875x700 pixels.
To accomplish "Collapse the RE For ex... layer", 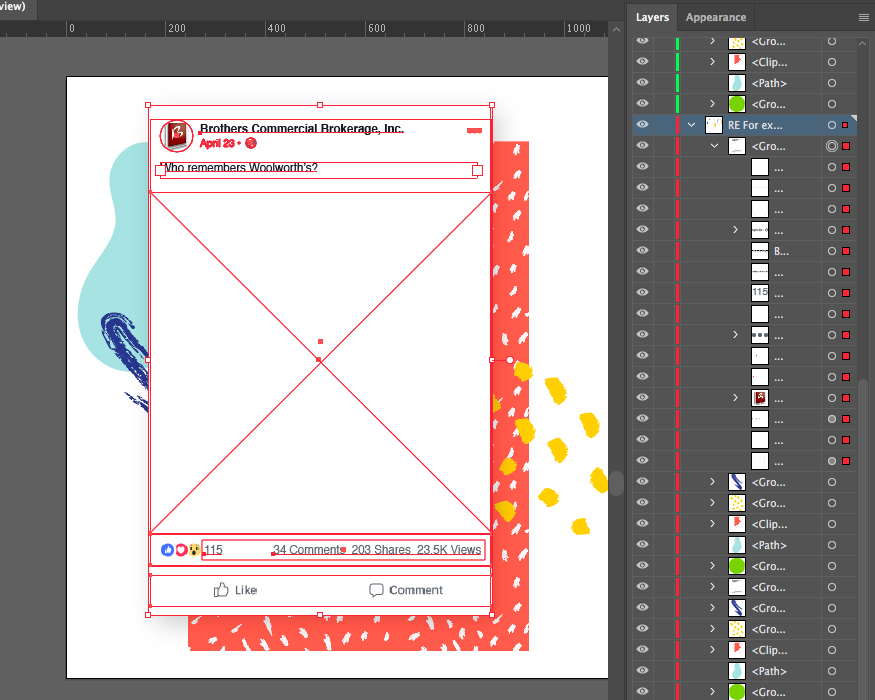I will pyautogui.click(x=691, y=125).
